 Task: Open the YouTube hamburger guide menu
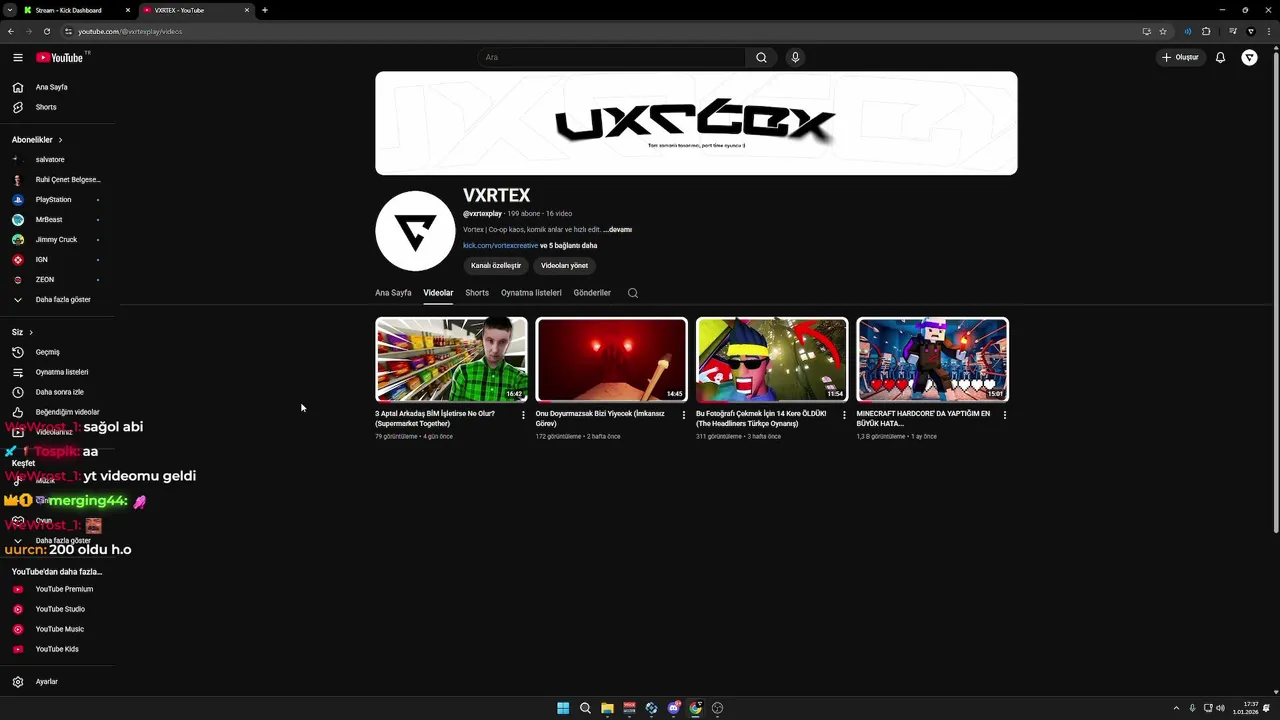coord(18,58)
